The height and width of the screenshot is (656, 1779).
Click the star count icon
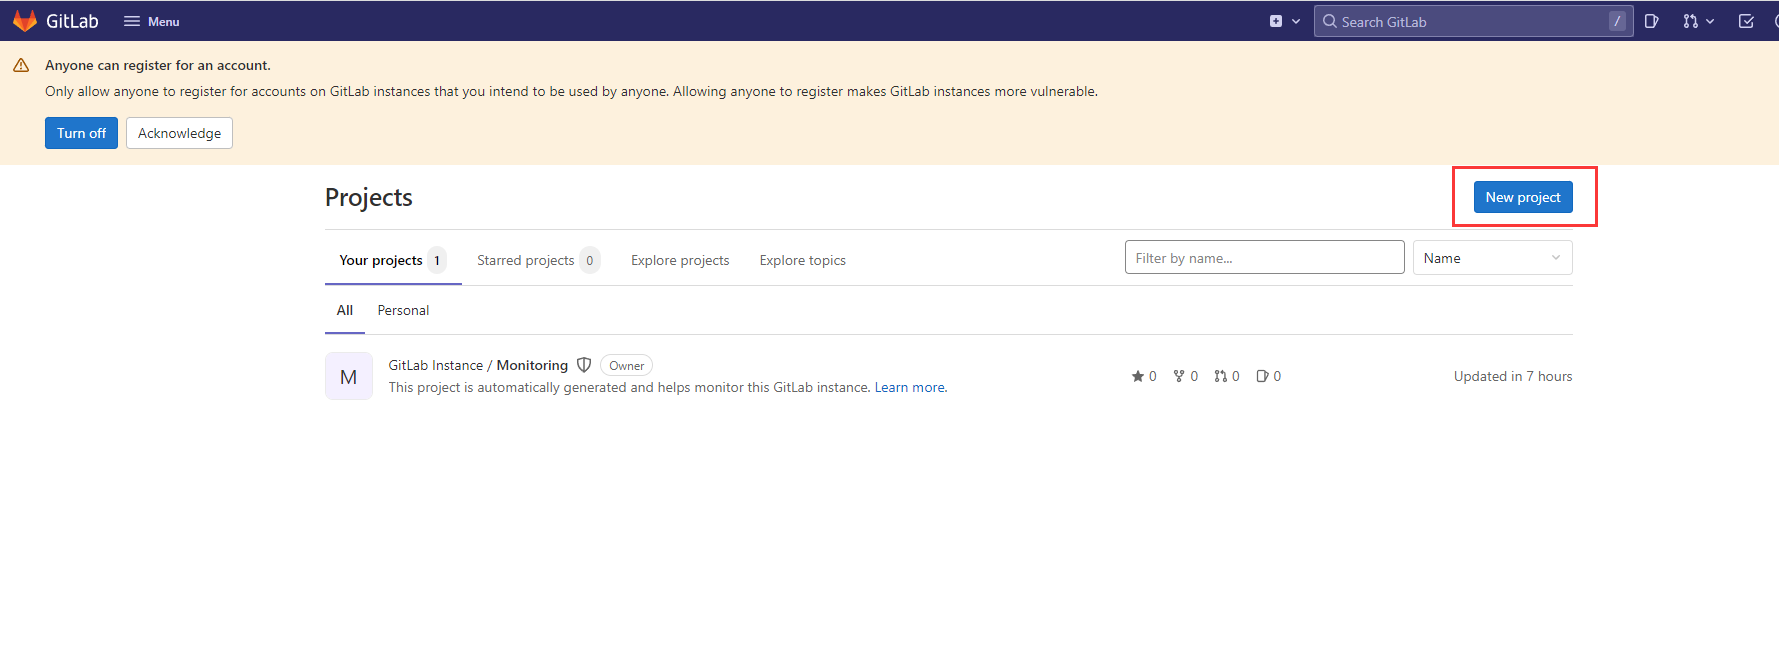pos(1137,376)
